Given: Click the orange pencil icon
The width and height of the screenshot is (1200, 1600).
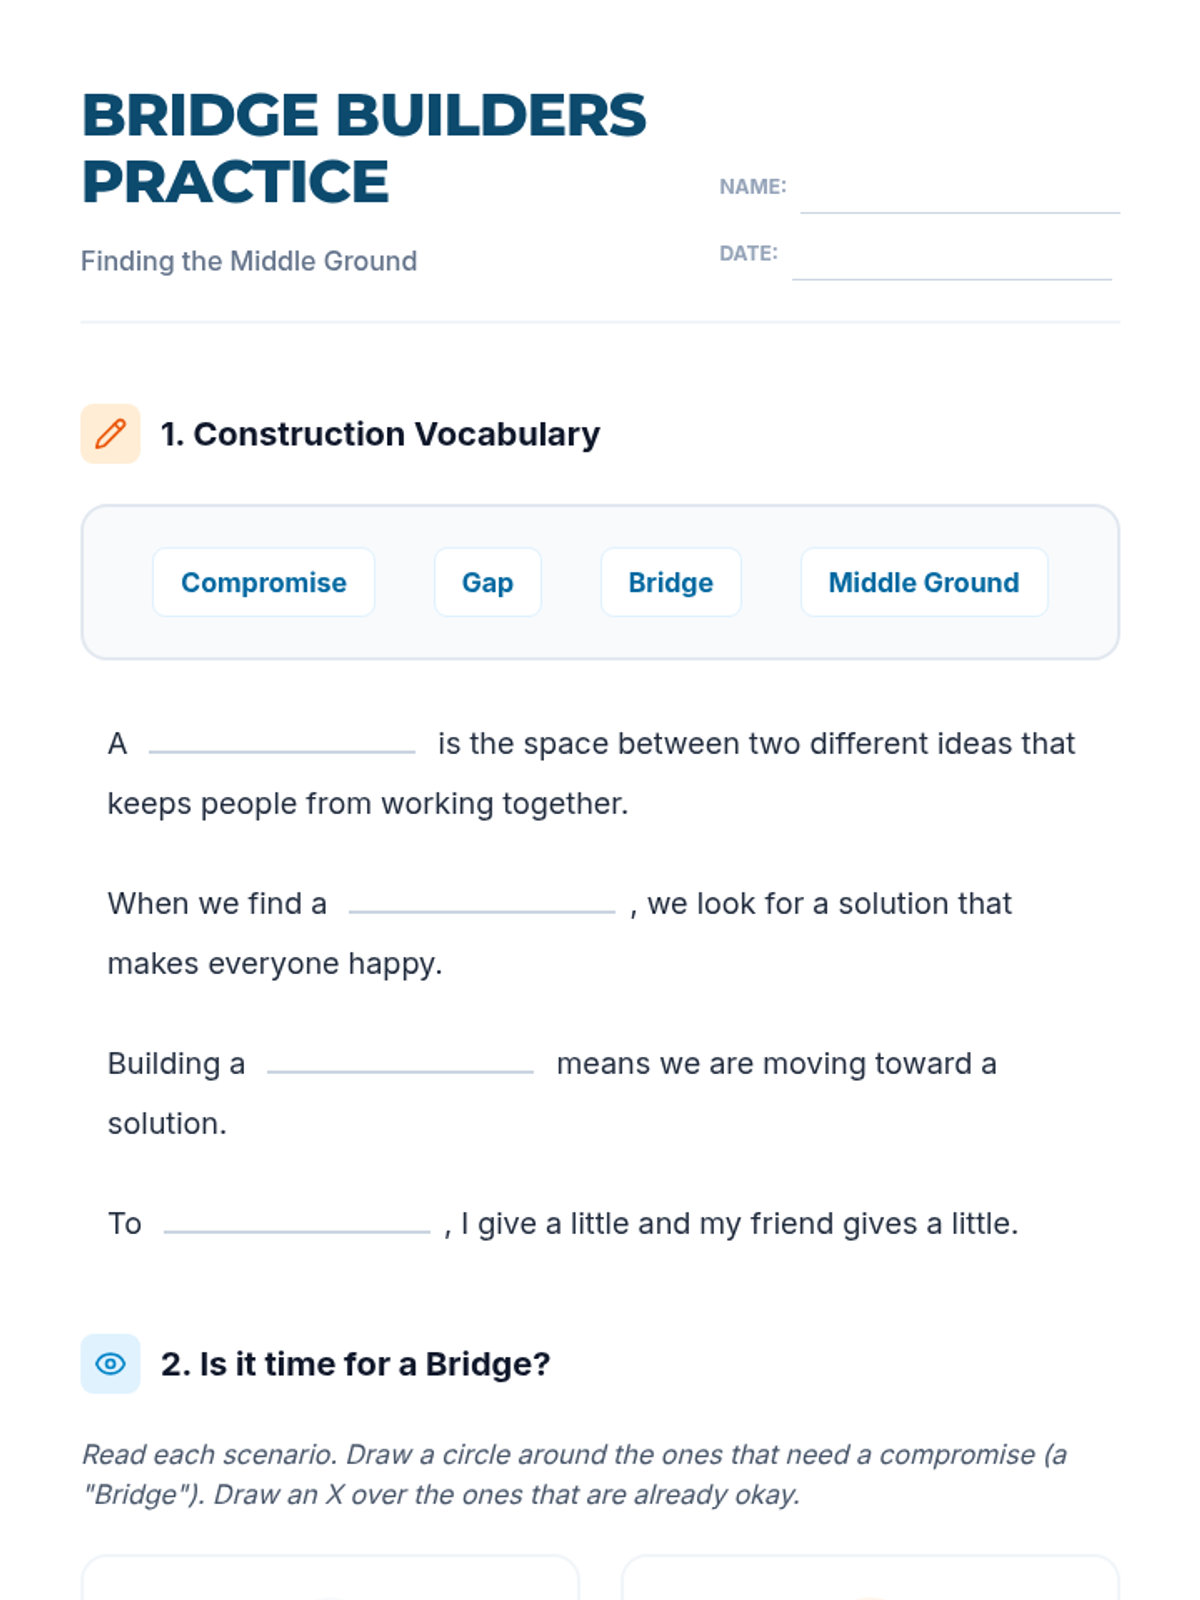Looking at the screenshot, I should coord(110,434).
